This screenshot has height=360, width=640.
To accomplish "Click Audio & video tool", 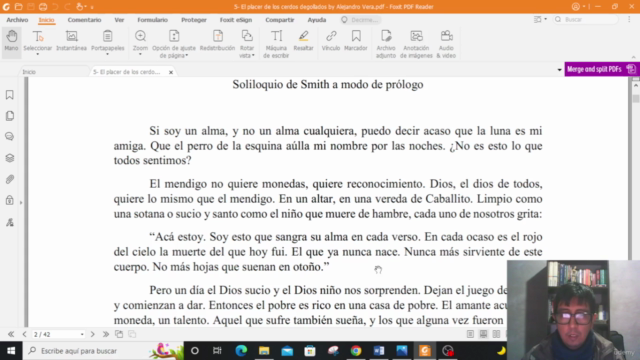I will point(446,44).
